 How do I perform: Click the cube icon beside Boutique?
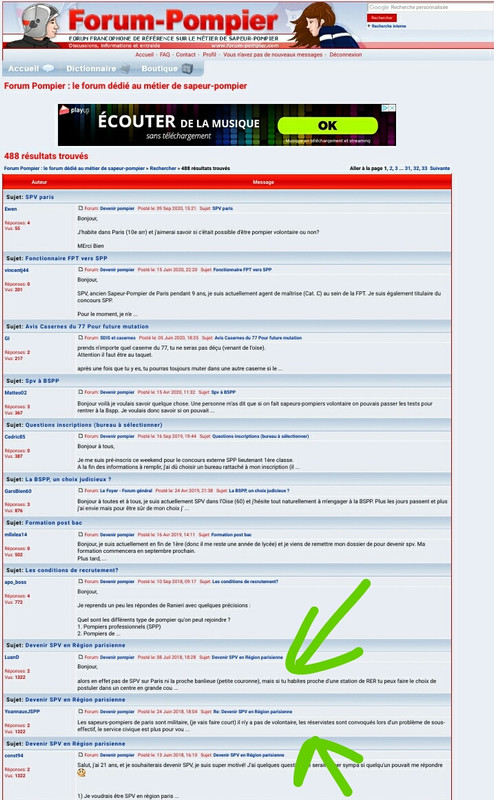coord(187,68)
